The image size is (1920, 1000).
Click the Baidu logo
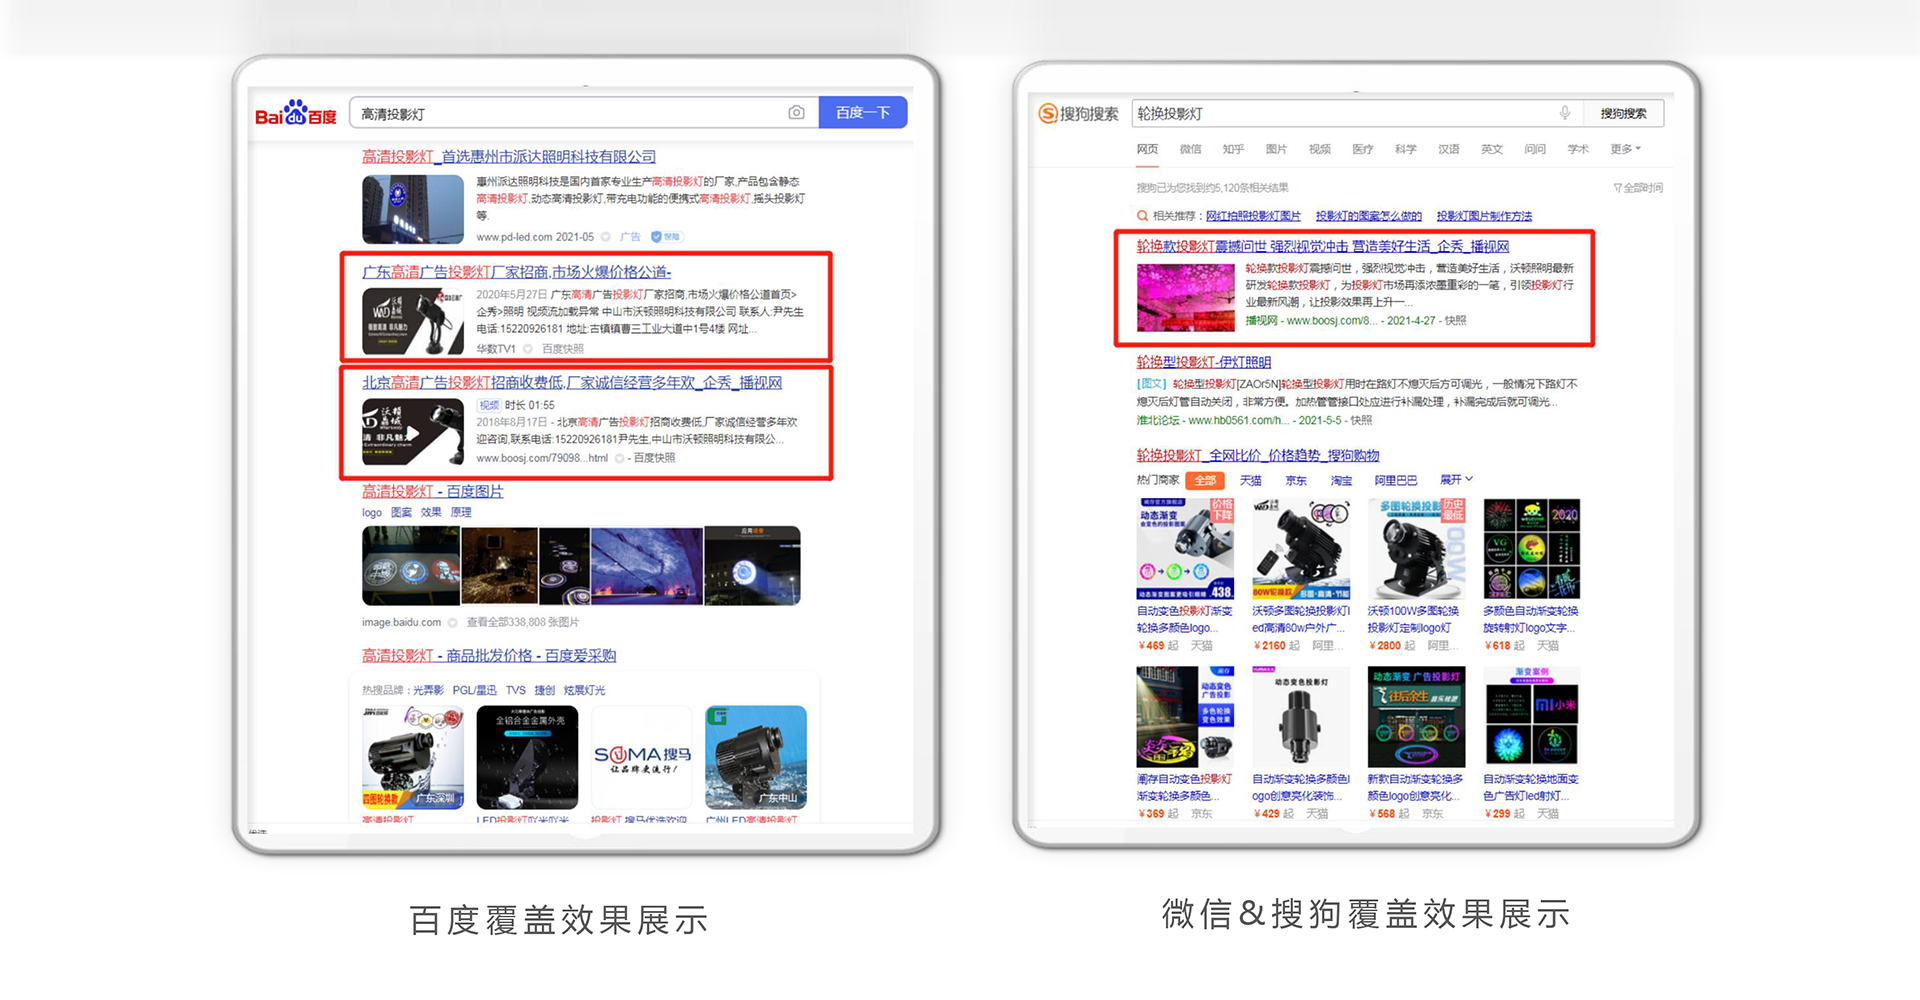(295, 113)
